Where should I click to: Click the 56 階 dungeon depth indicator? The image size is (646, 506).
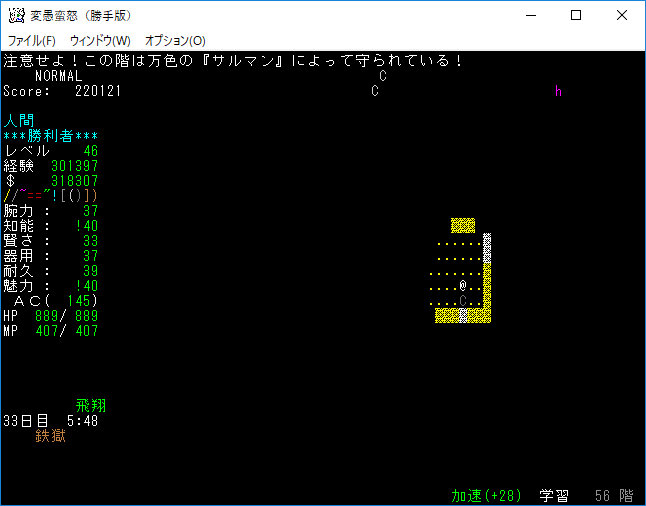[614, 496]
